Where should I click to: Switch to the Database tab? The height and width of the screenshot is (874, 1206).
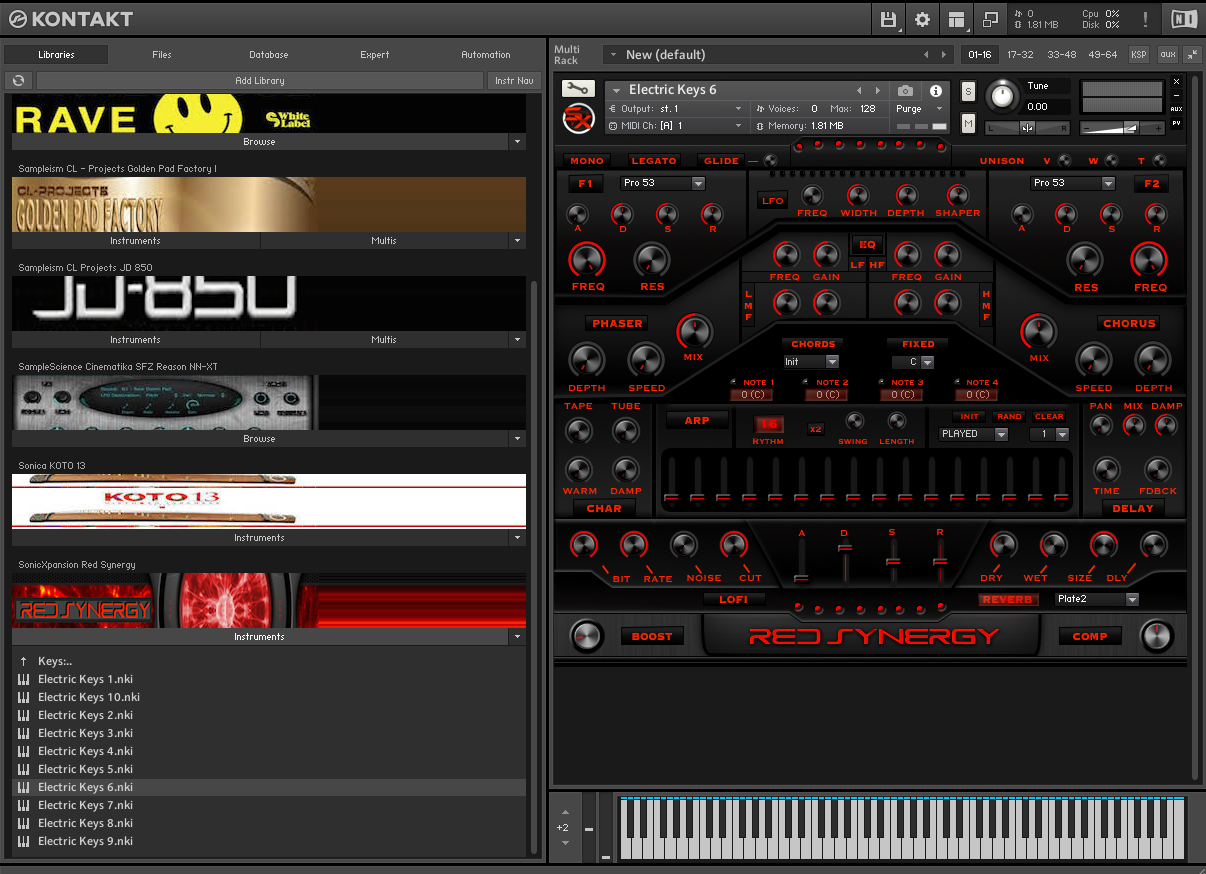click(x=269, y=55)
